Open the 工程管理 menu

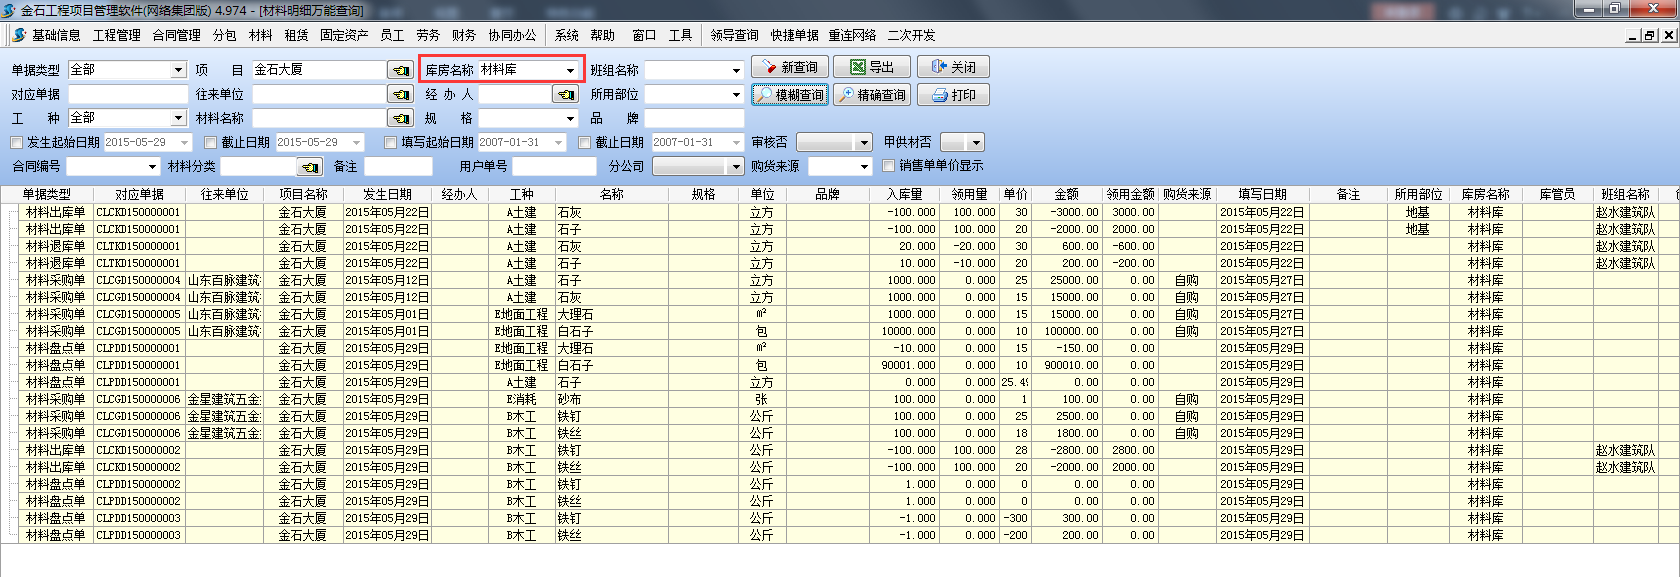[x=117, y=35]
